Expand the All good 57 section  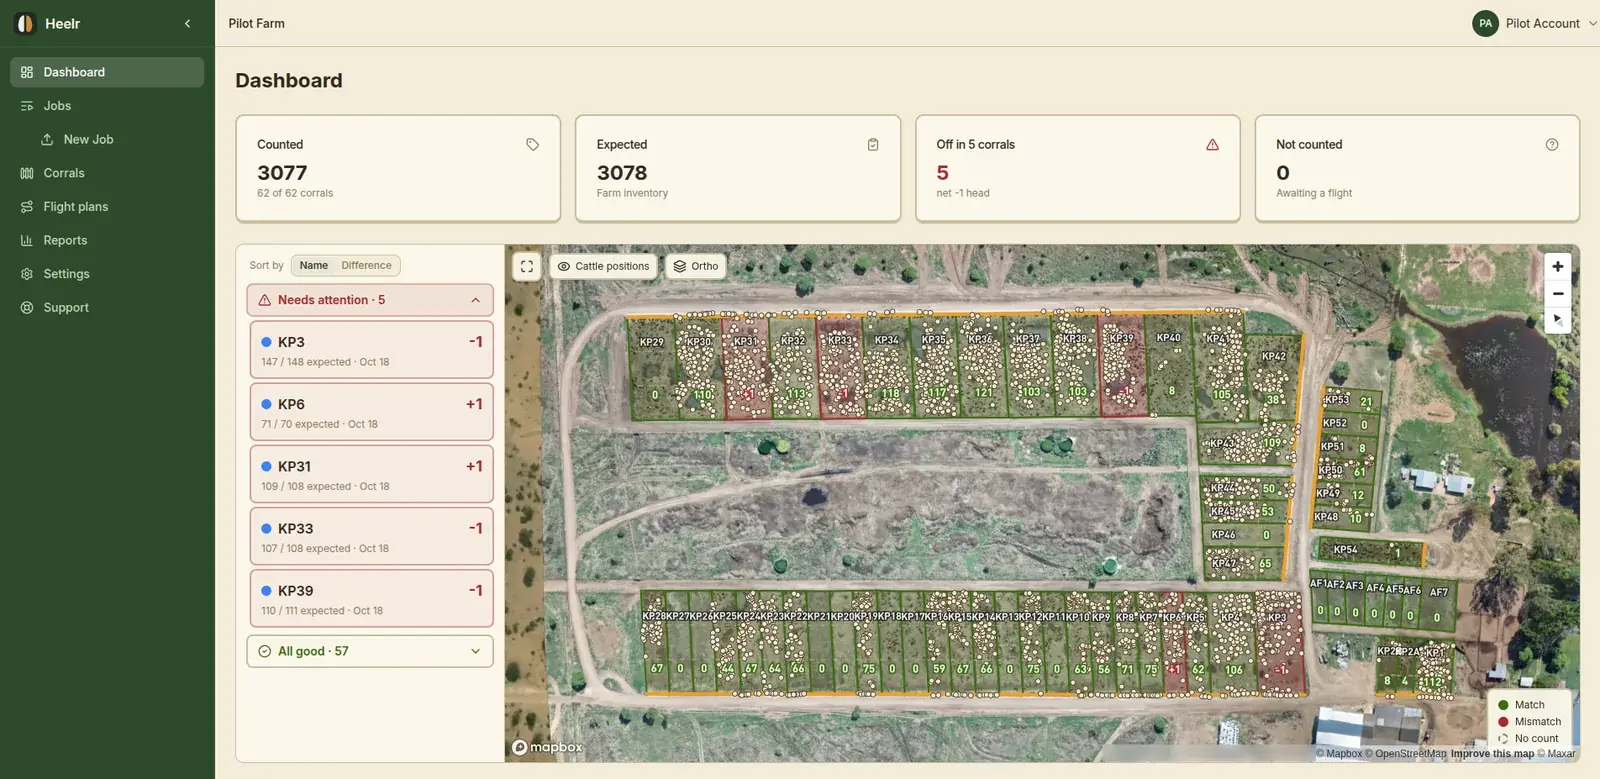(370, 651)
